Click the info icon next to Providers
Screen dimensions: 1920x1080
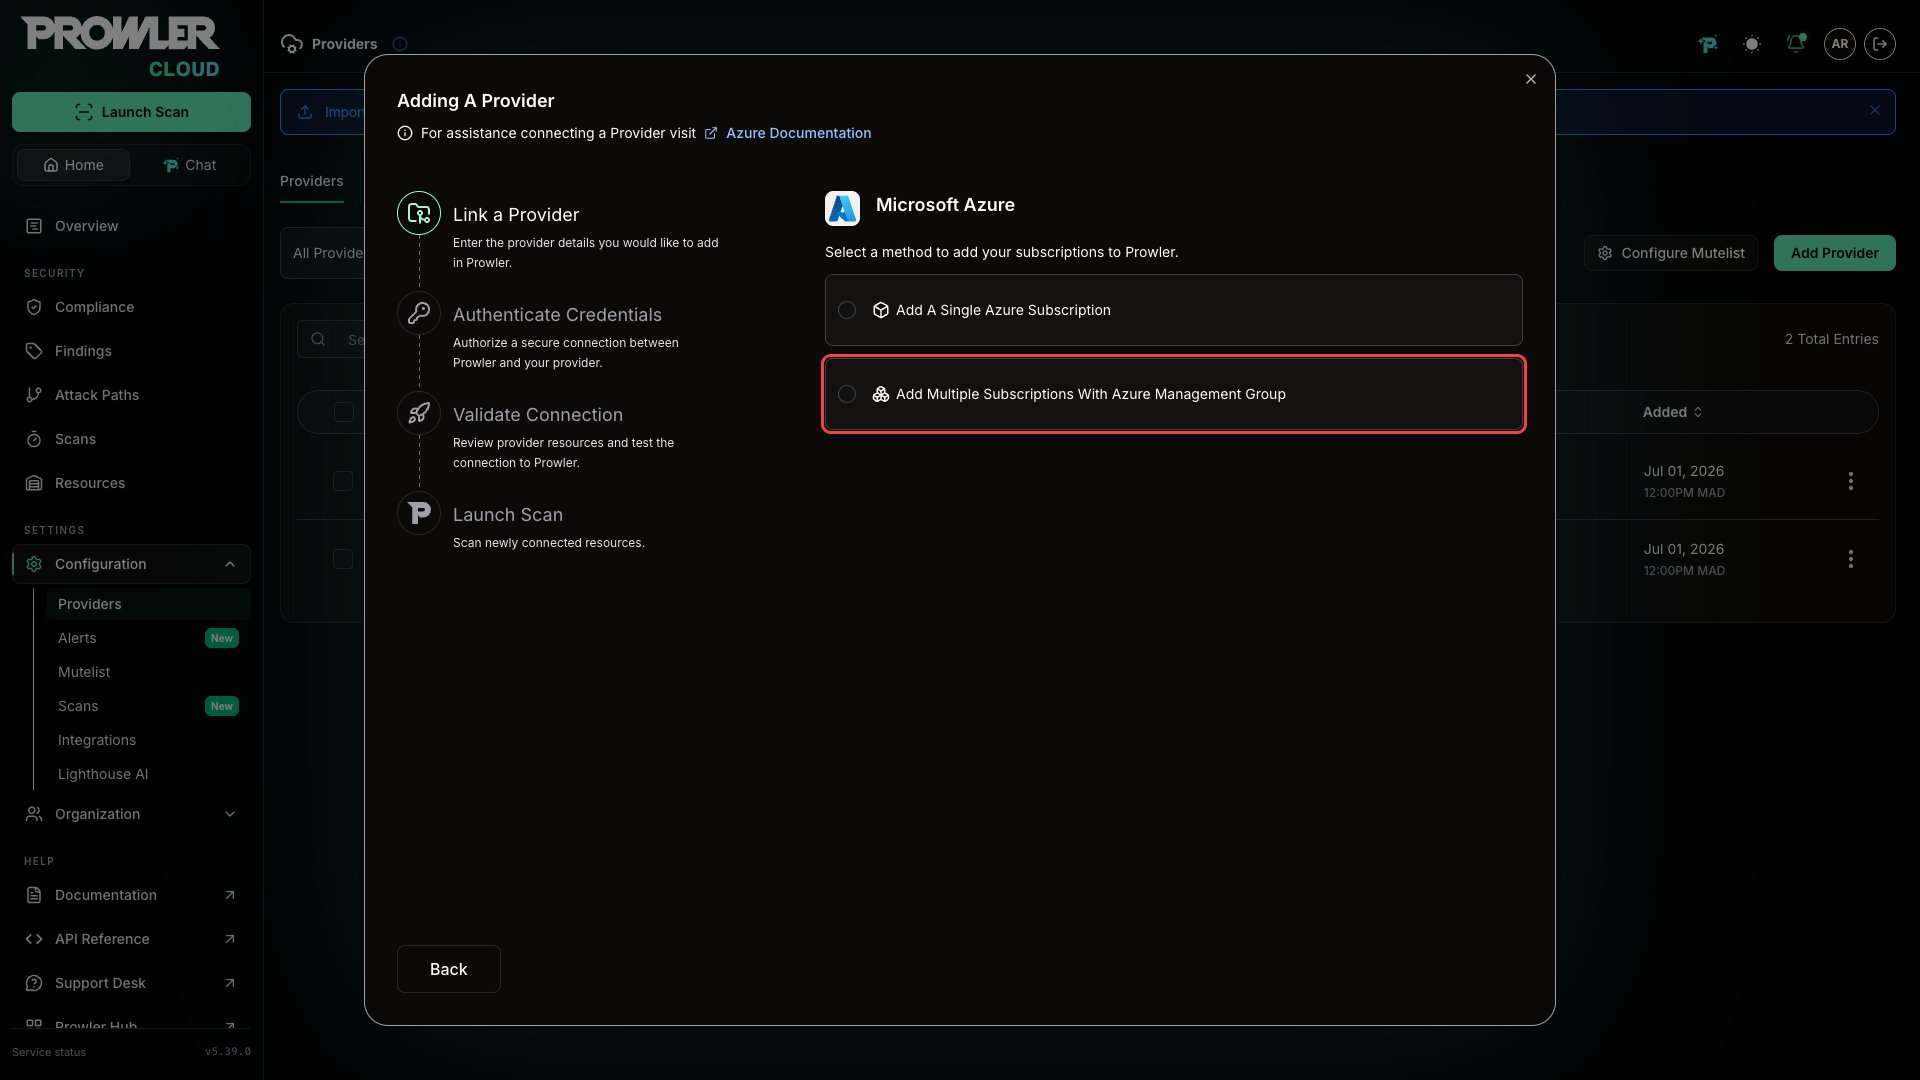(x=400, y=44)
